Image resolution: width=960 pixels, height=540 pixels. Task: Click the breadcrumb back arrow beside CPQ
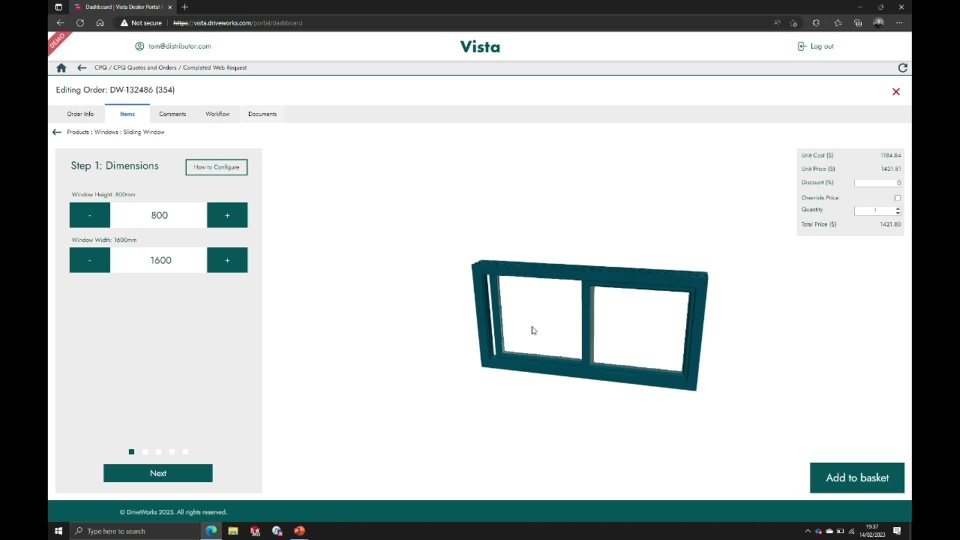click(82, 68)
